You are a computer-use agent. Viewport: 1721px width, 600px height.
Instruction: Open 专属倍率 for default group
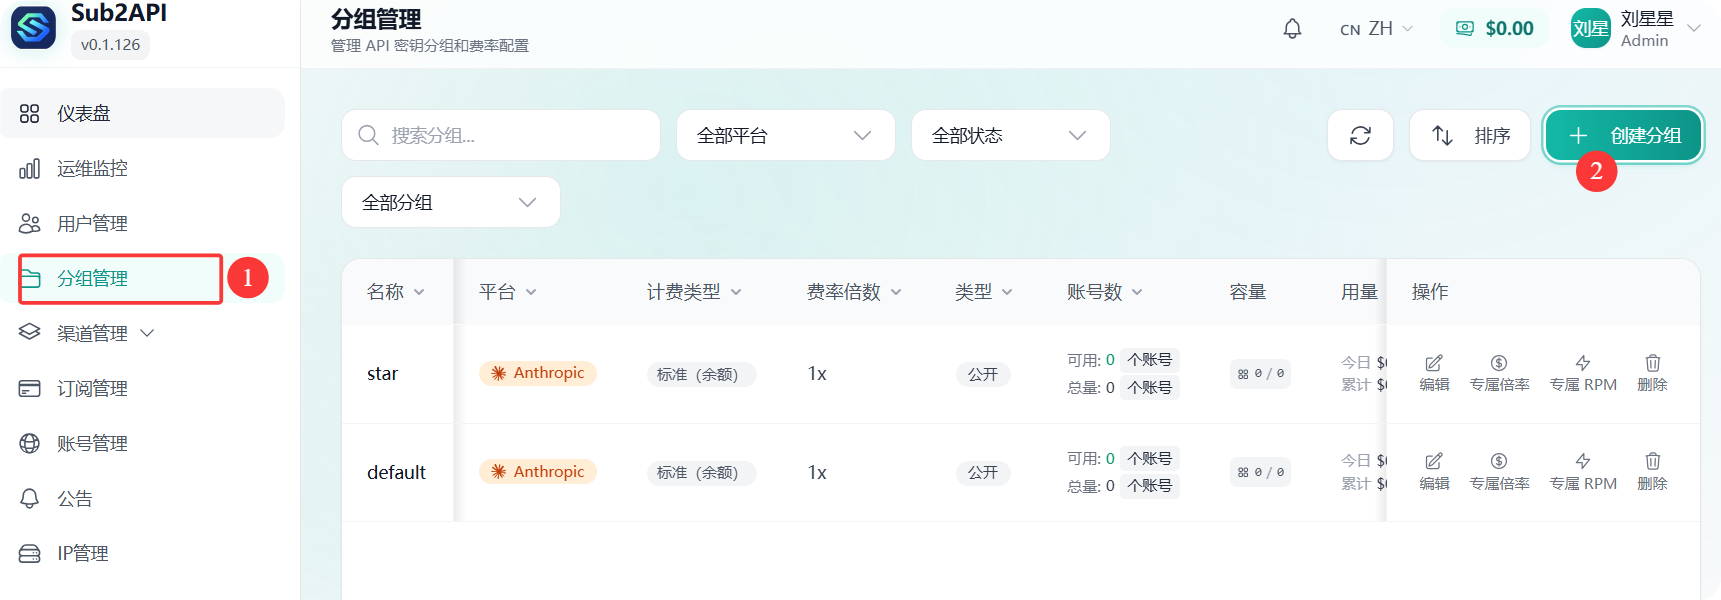click(1499, 471)
